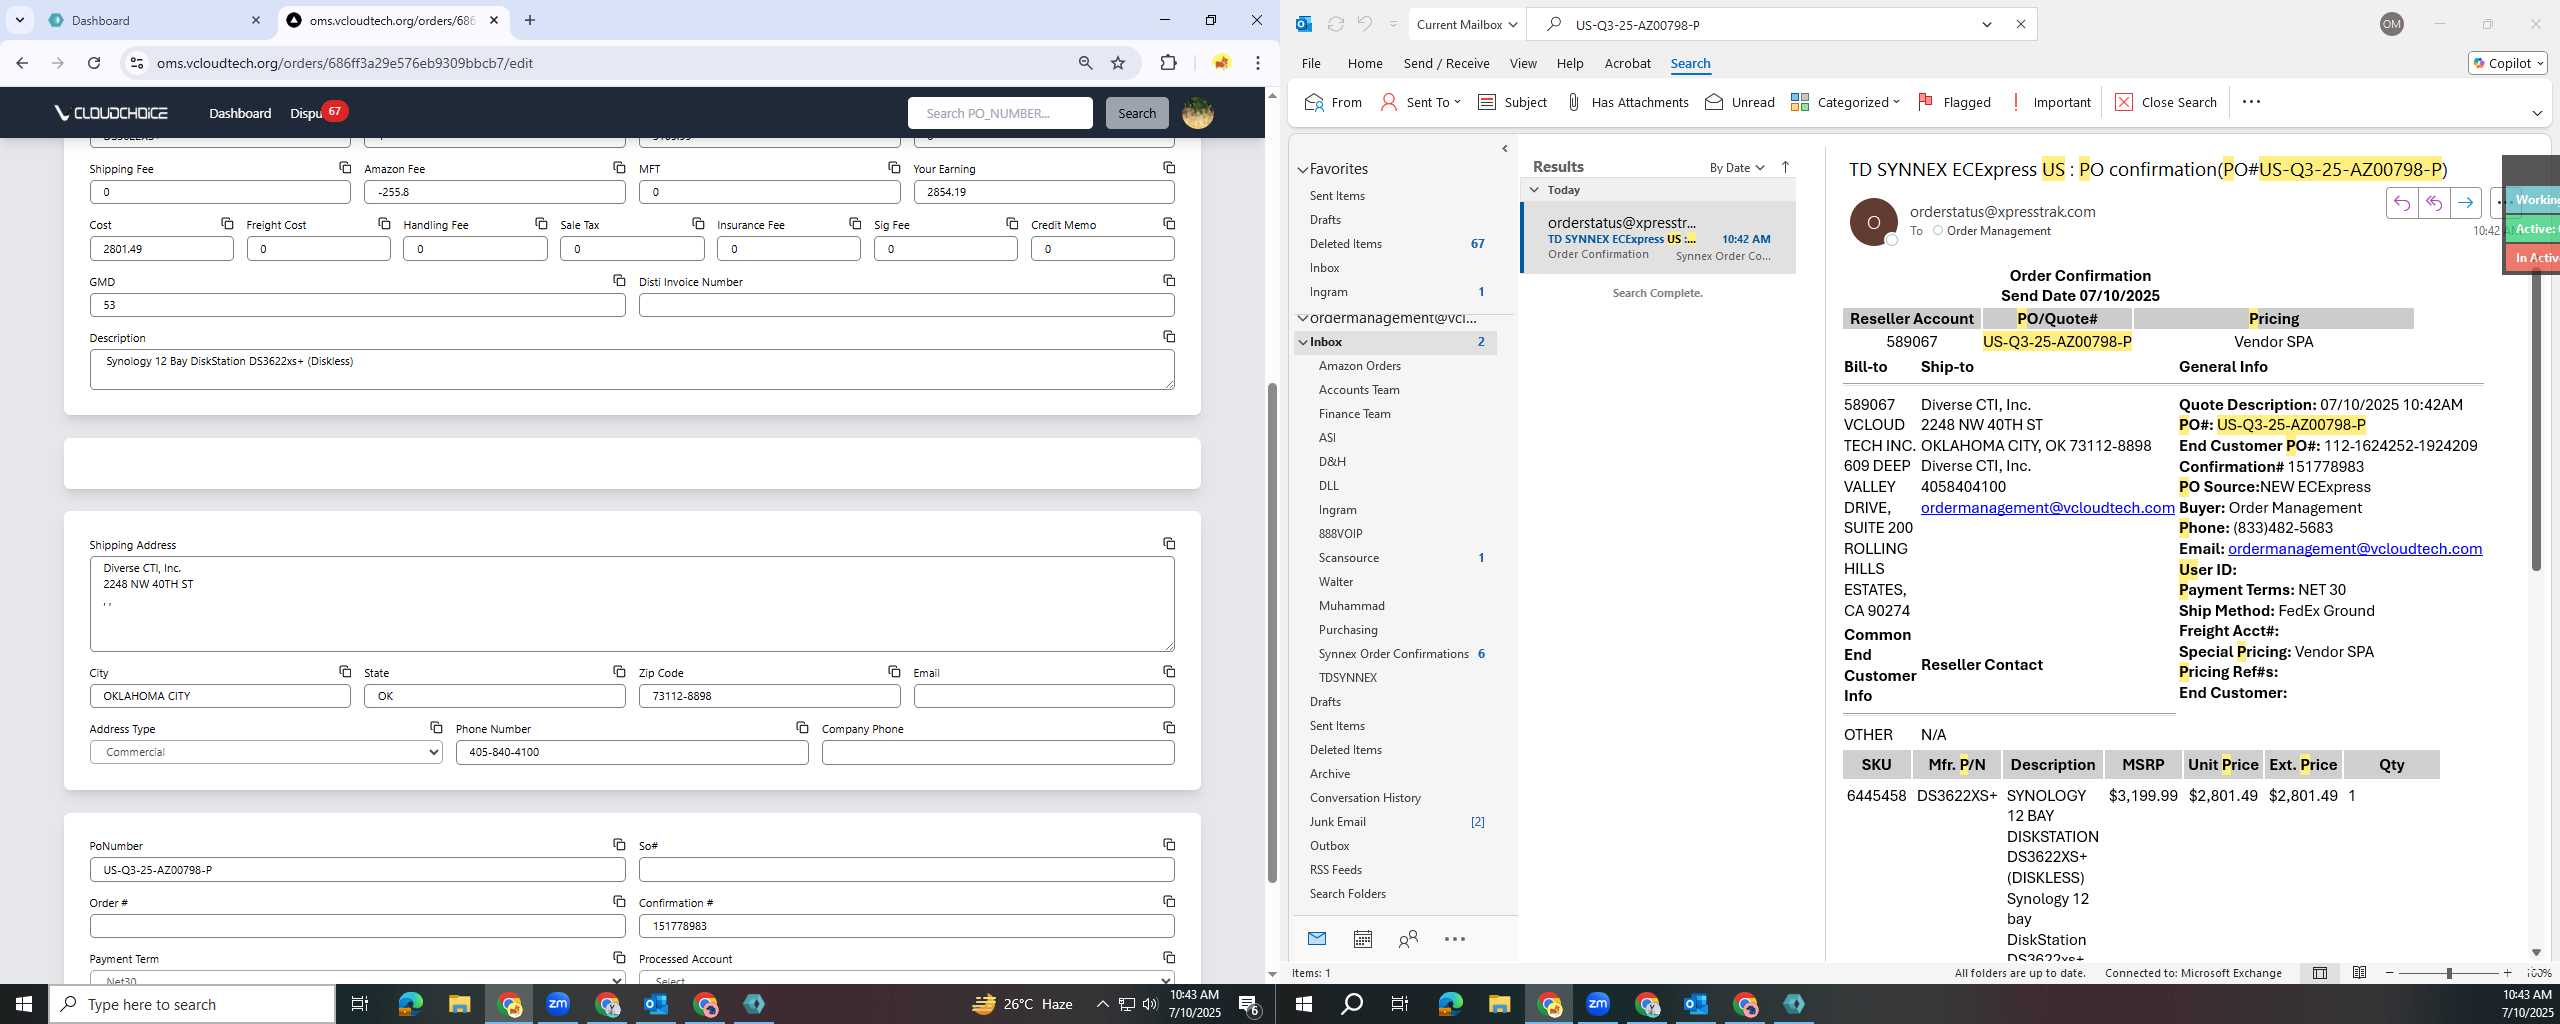Open Address Type Commercial dropdown
Image resolution: width=2560 pixels, height=1024 pixels.
coord(266,752)
